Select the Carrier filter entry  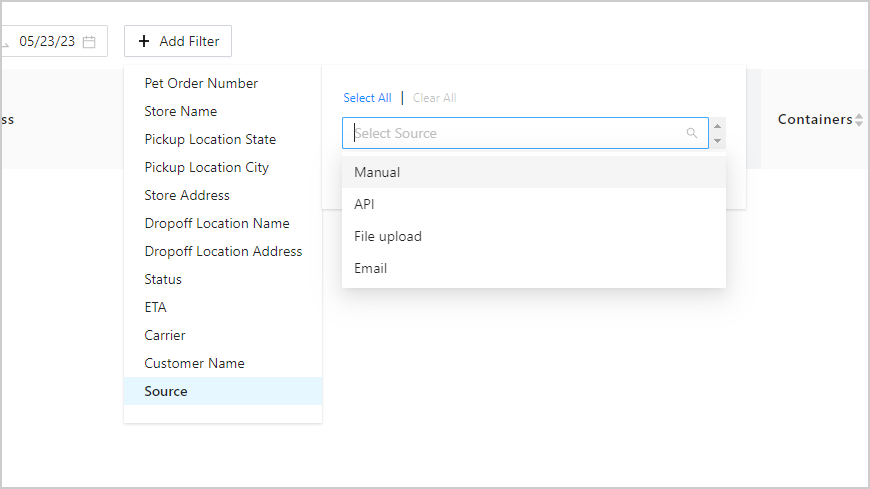pos(165,335)
